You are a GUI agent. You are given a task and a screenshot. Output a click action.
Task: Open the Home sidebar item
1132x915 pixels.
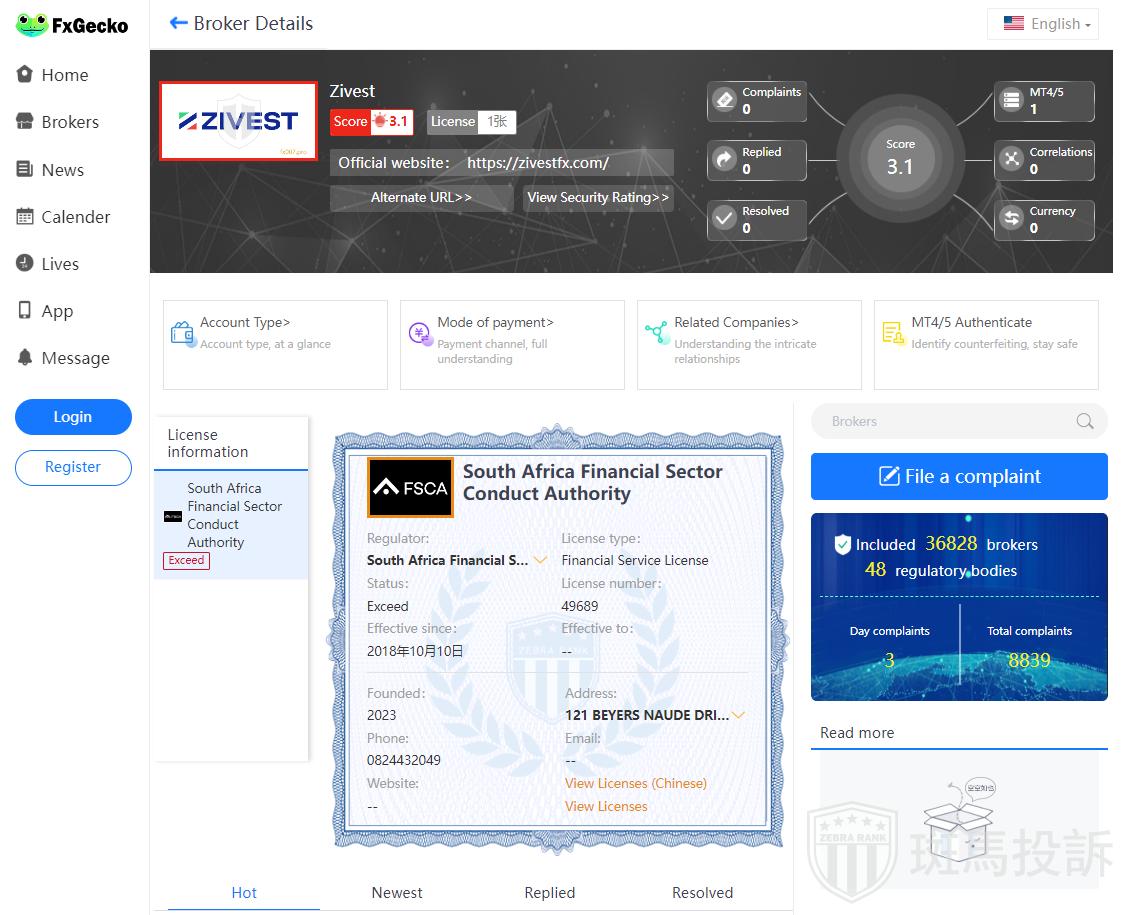pyautogui.click(x=65, y=75)
